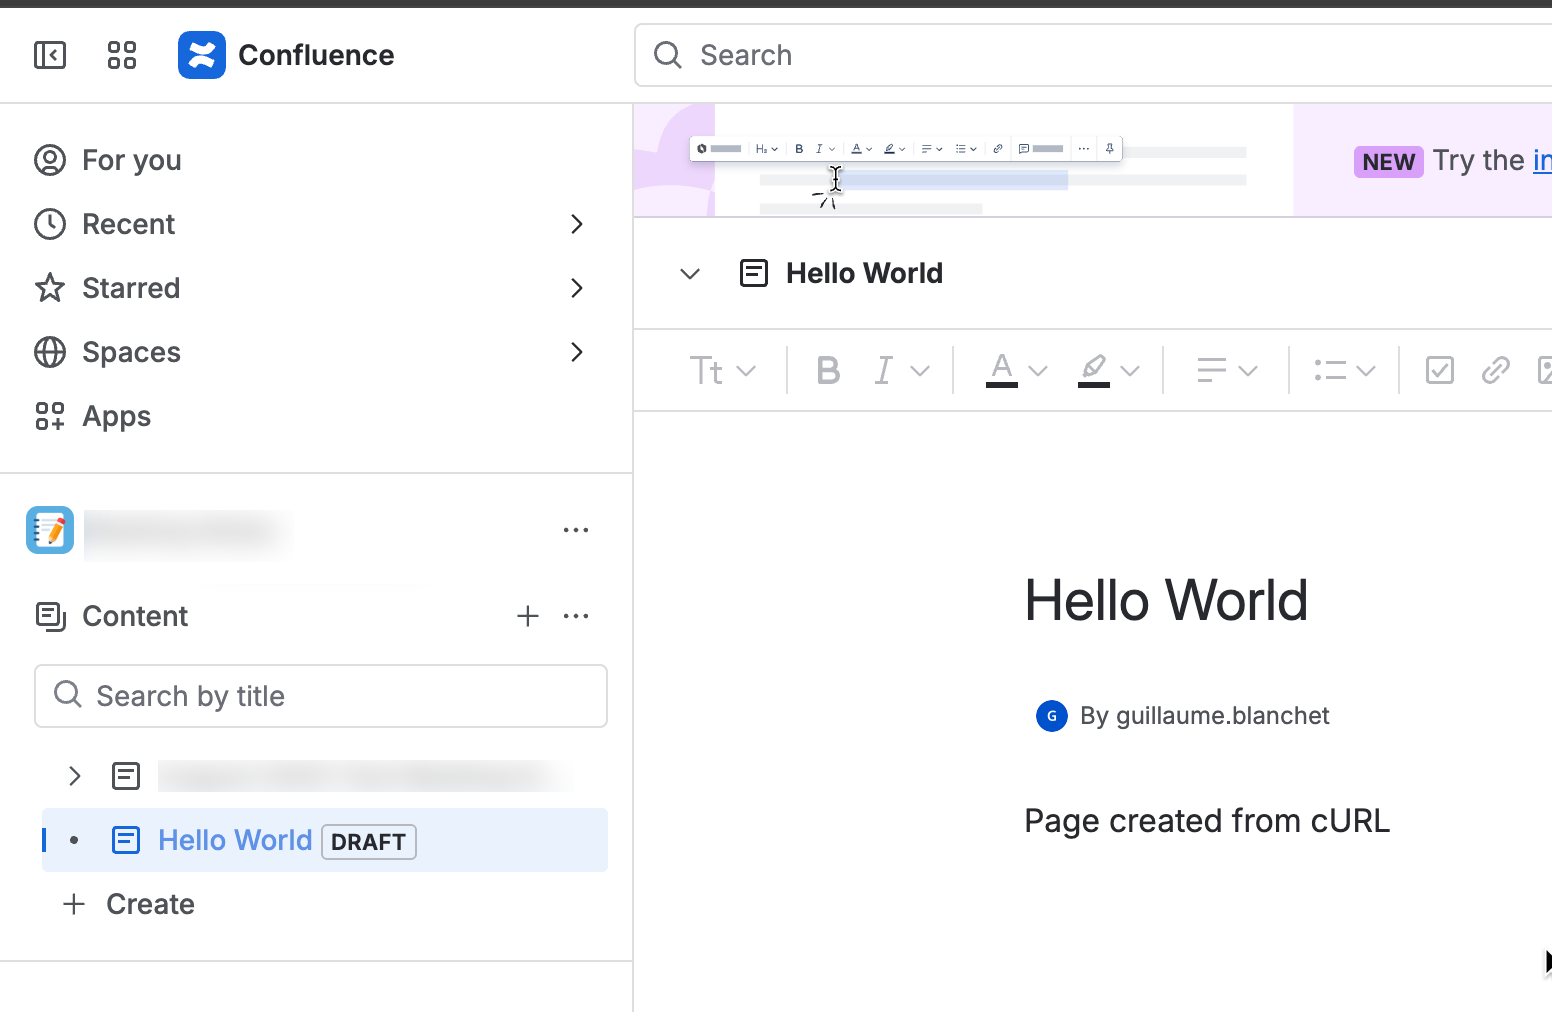Click the Hello World header title
1552x1012 pixels.
pos(864,273)
